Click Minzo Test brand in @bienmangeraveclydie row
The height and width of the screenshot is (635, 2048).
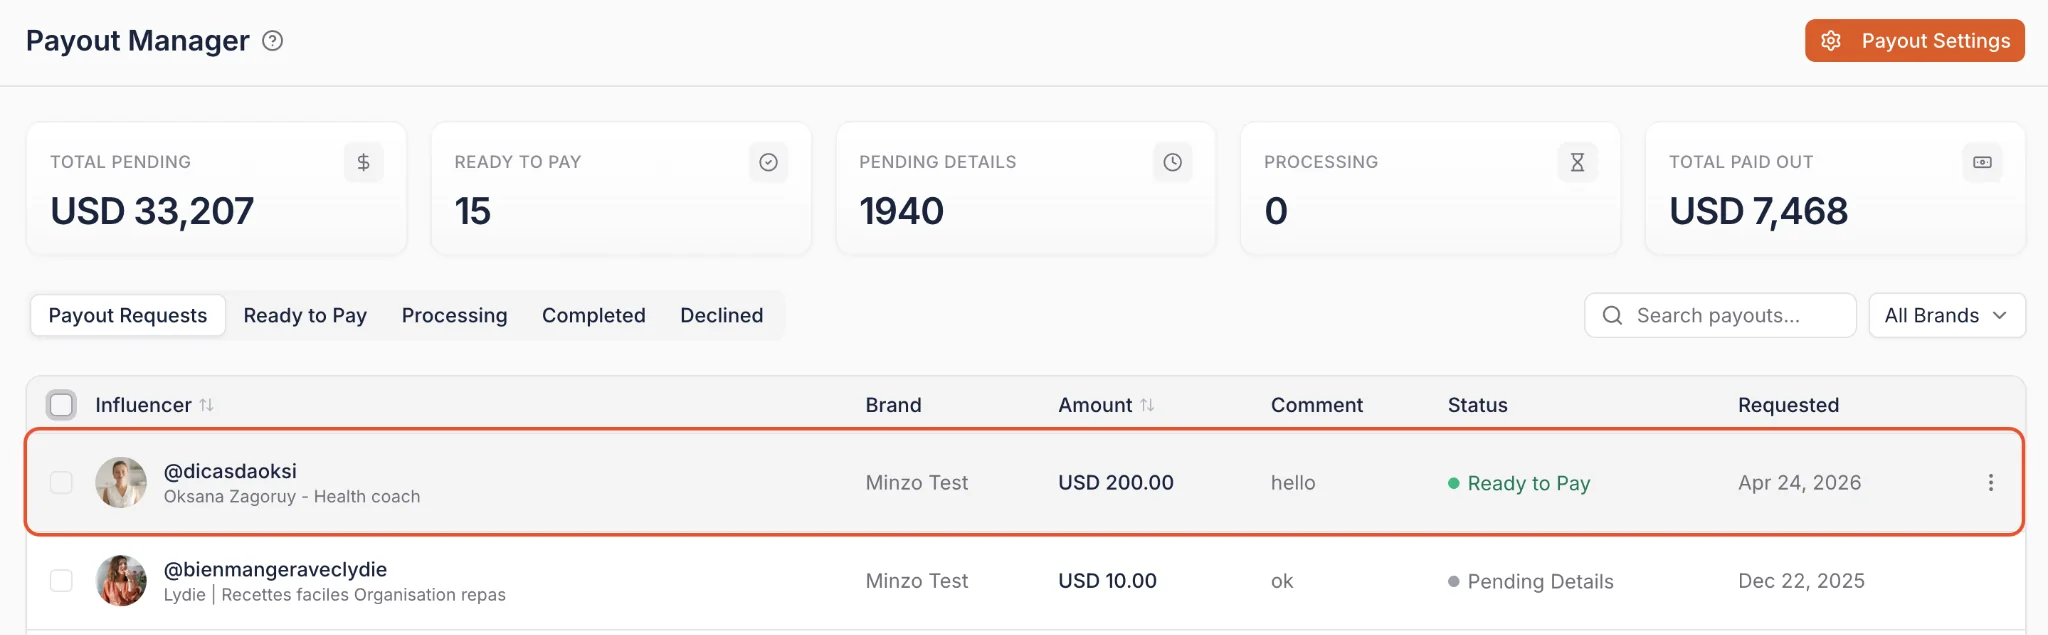tap(917, 581)
